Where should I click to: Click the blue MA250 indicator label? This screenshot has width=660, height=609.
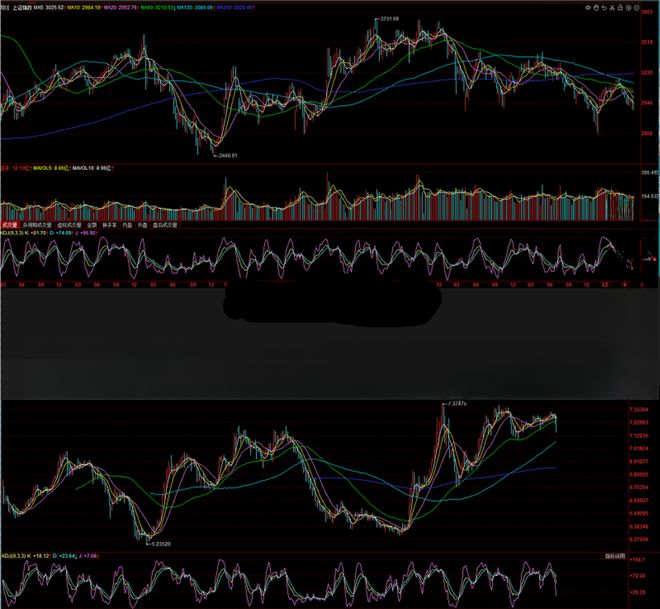coord(235,8)
